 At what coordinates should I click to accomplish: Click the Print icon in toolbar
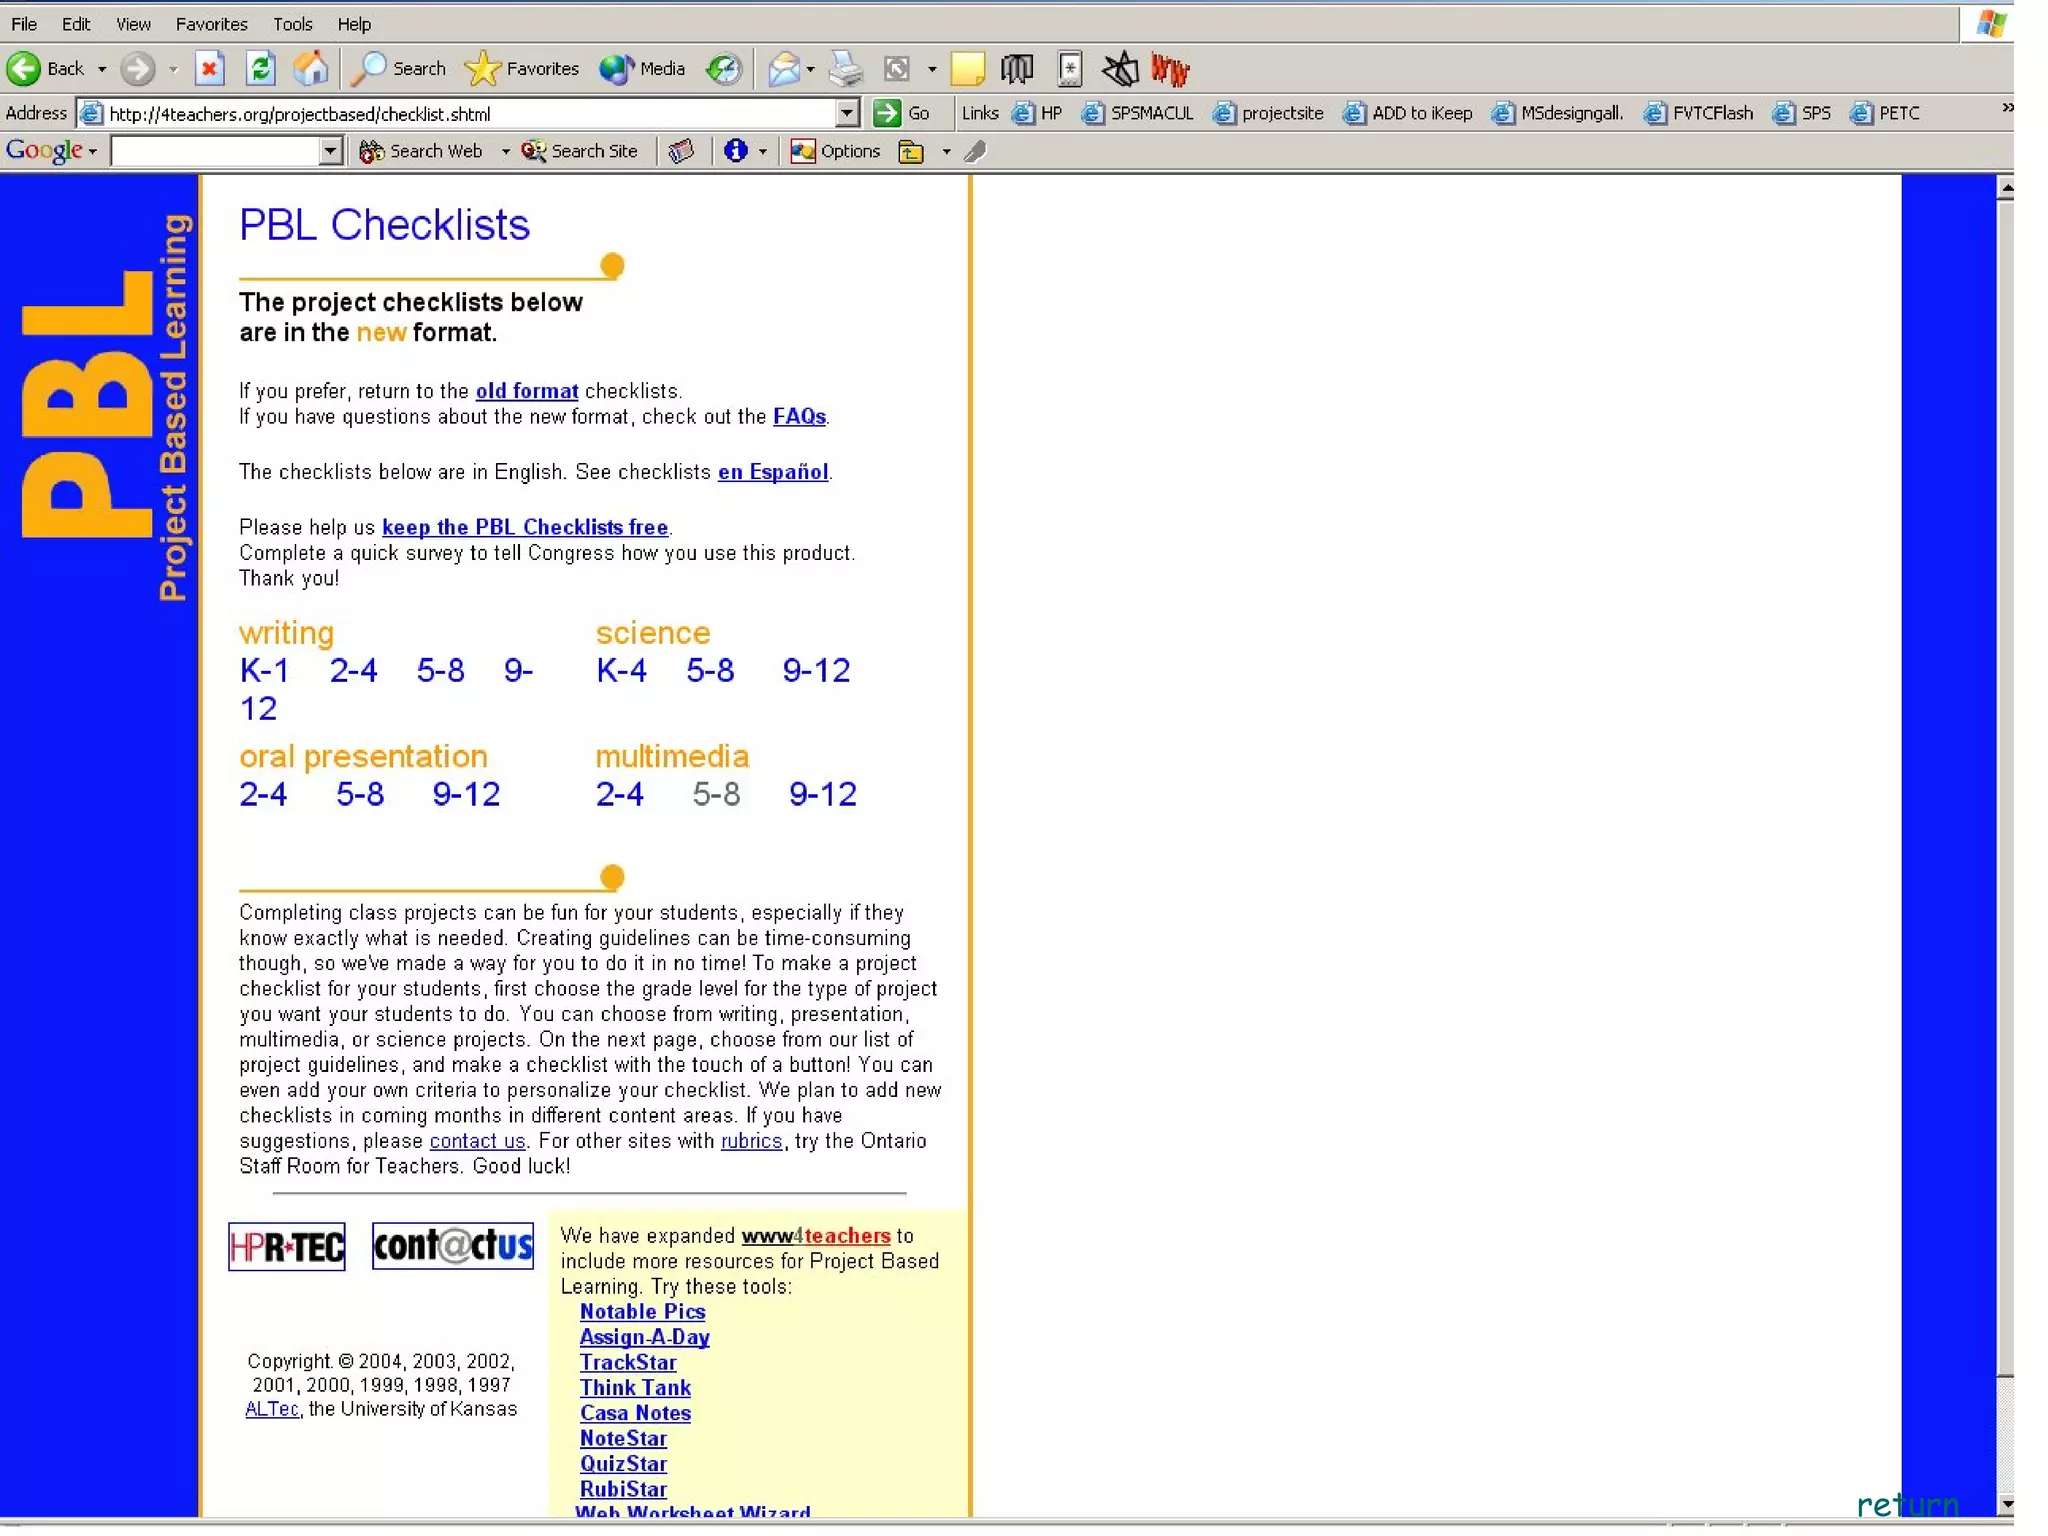coord(846,68)
